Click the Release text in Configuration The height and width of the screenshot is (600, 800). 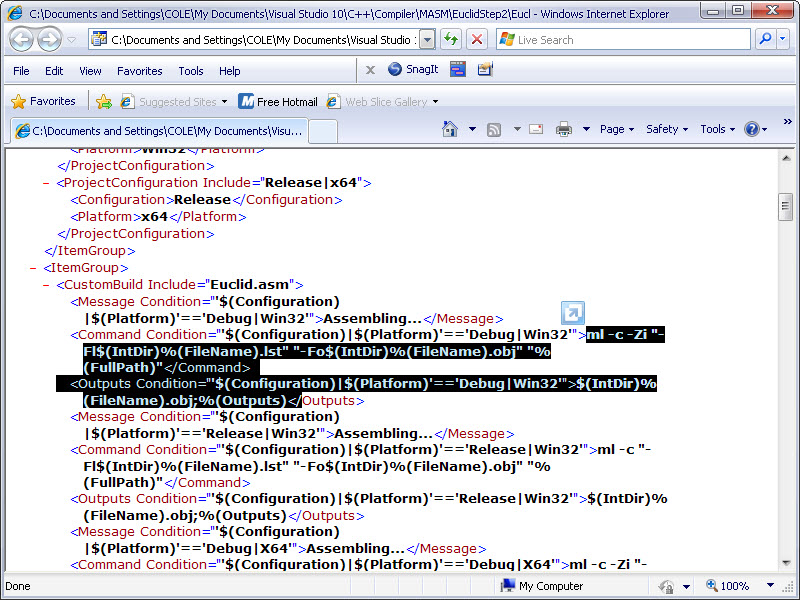pos(203,199)
